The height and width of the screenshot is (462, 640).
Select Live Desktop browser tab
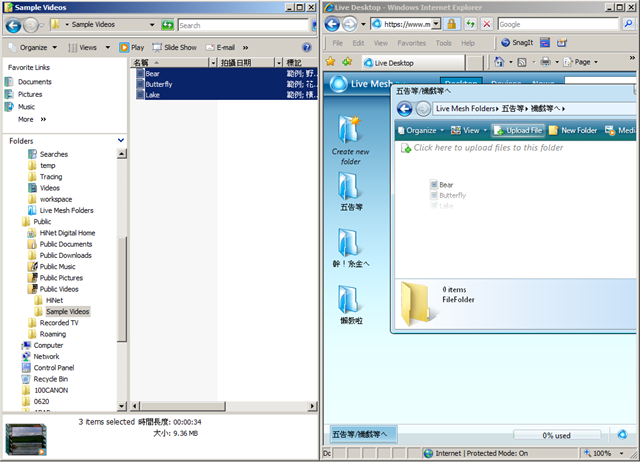413,63
